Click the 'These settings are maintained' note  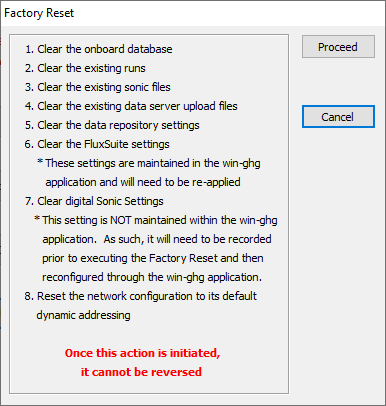(149, 163)
